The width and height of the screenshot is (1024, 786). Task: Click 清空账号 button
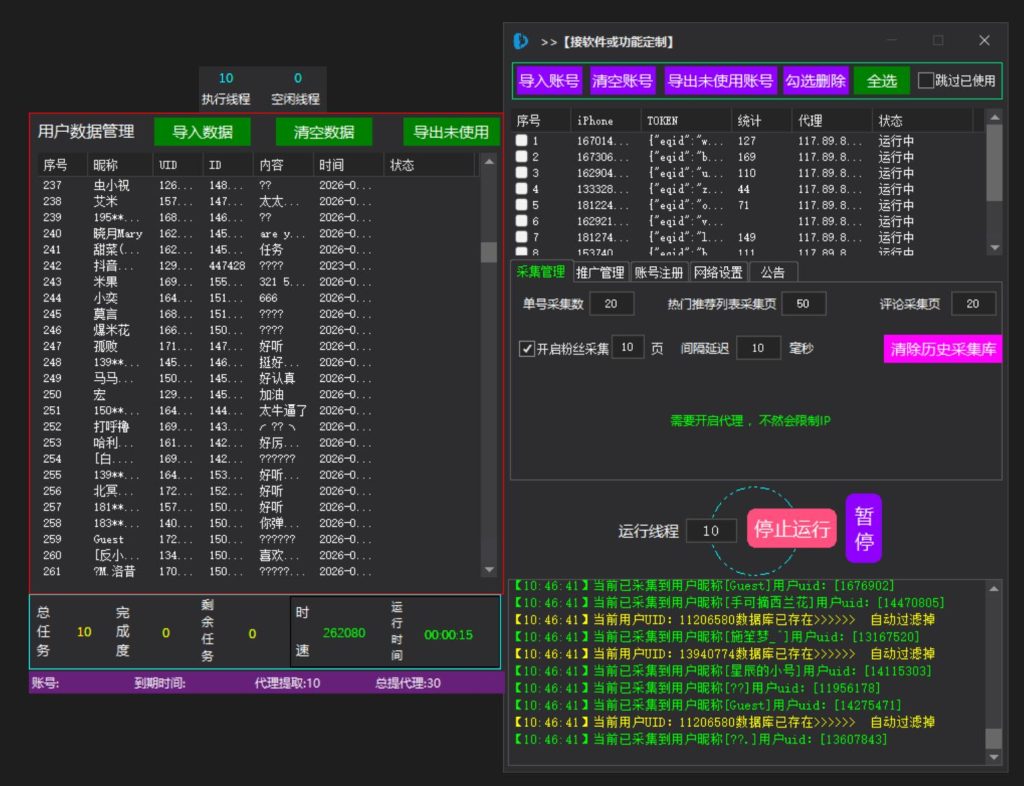point(622,81)
